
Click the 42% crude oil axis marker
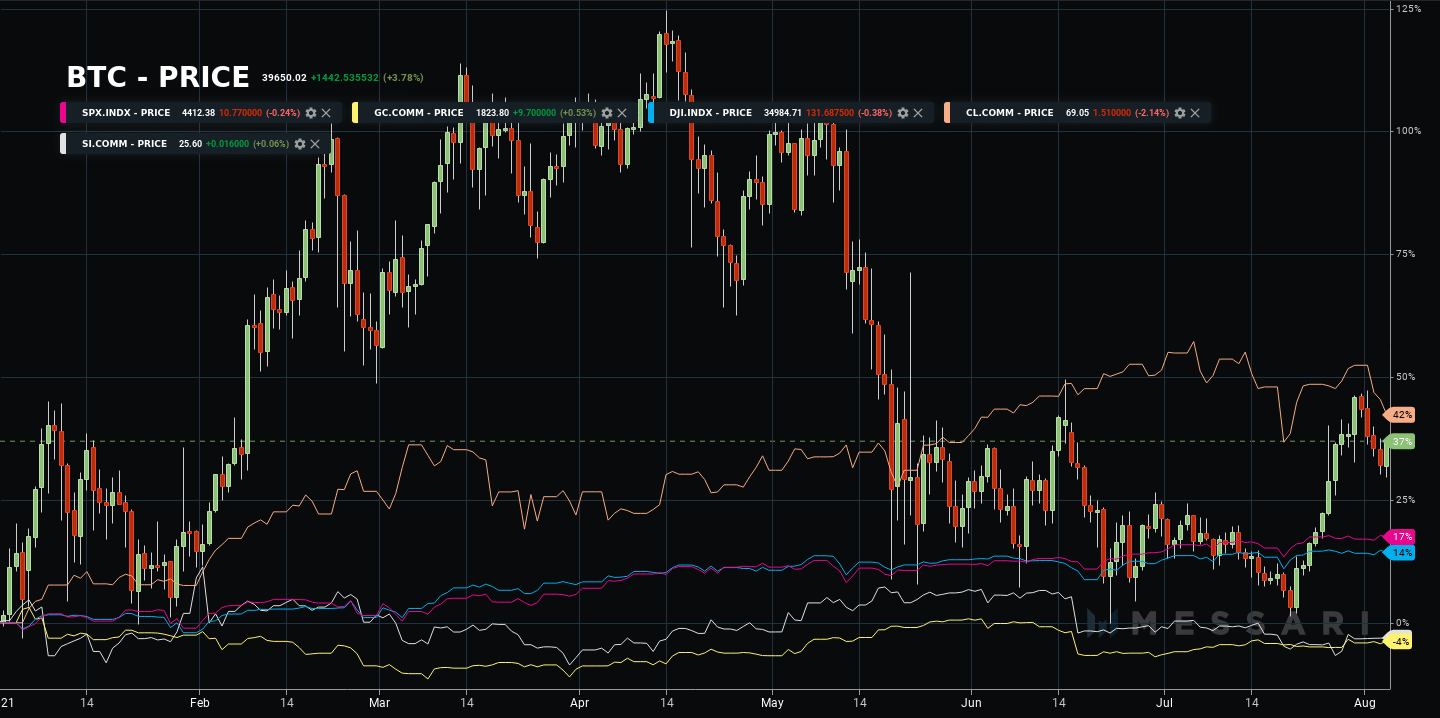pos(1400,414)
